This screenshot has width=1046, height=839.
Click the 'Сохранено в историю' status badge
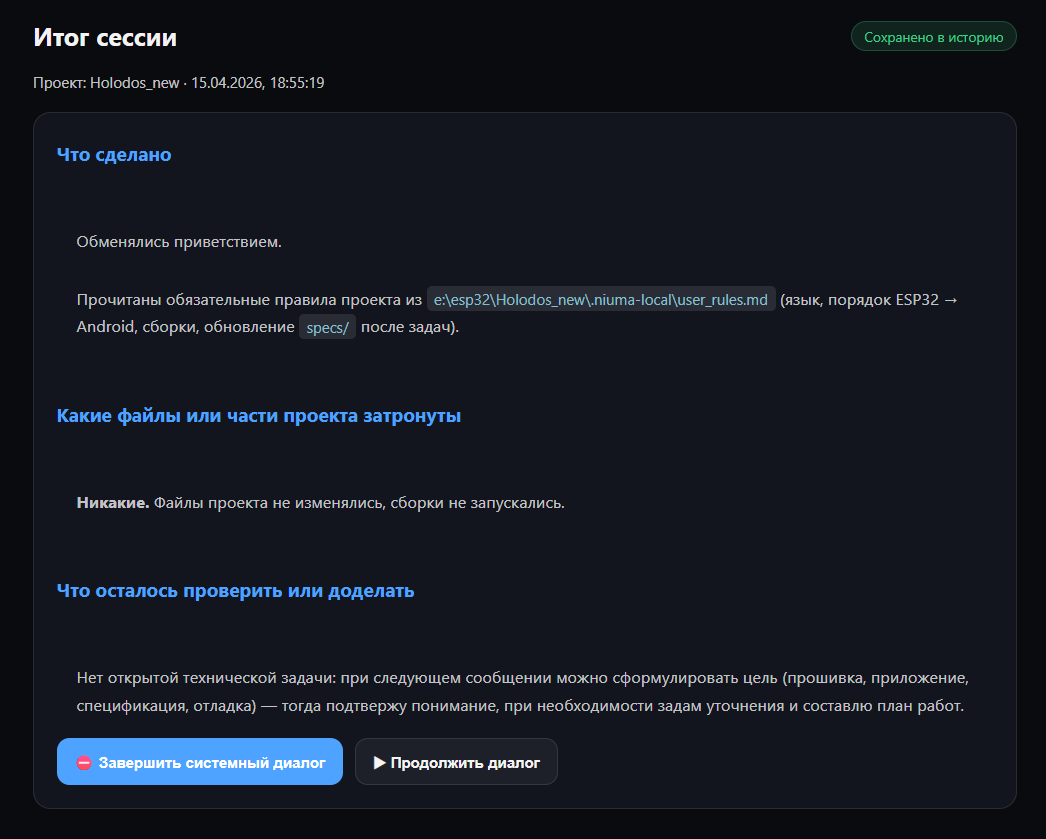pos(933,36)
